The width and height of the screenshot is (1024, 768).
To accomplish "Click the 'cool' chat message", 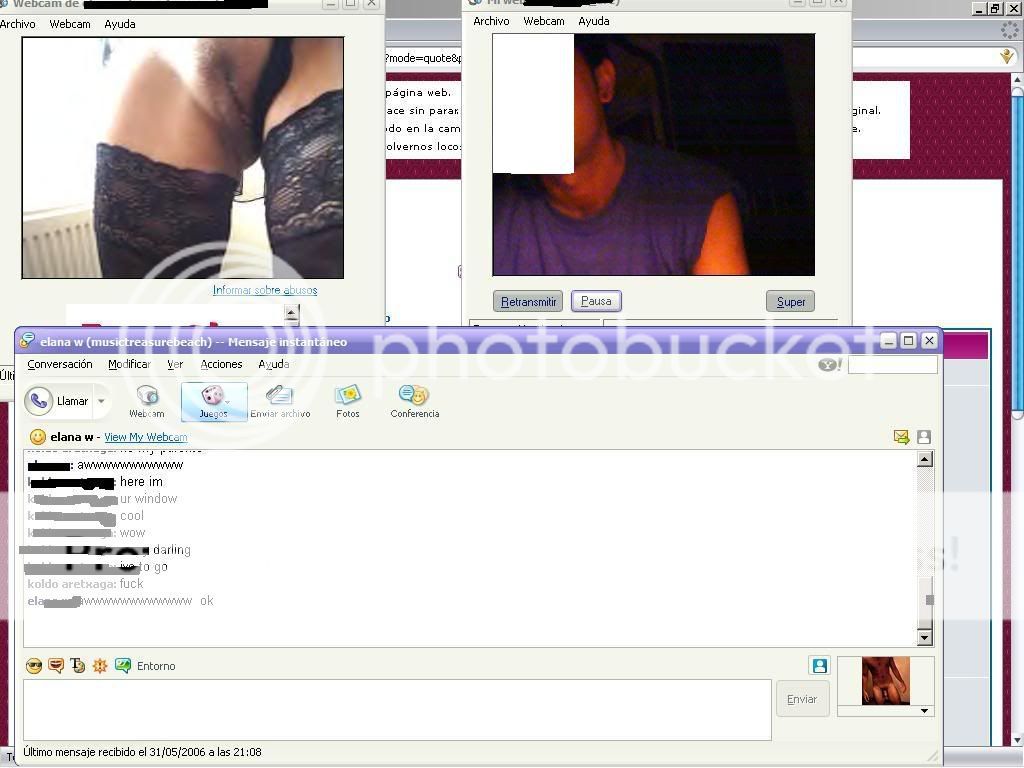I will click(x=132, y=516).
